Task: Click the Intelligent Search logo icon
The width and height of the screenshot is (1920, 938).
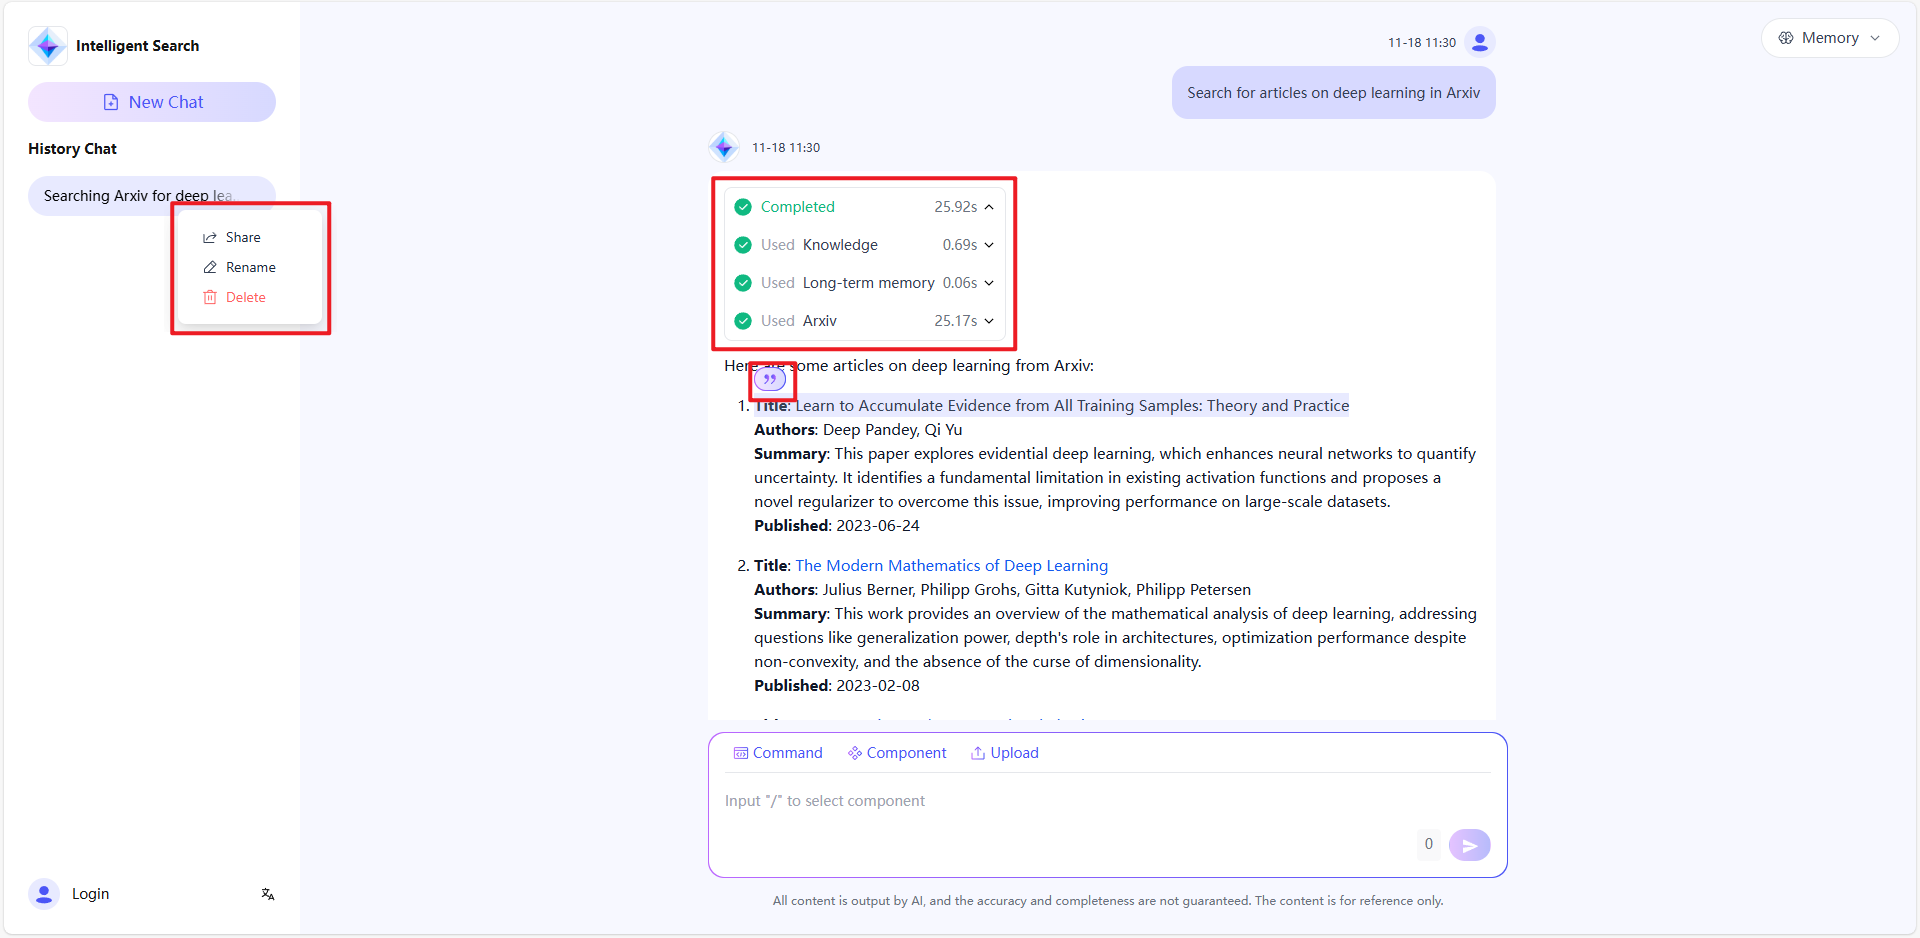Action: pyautogui.click(x=48, y=46)
